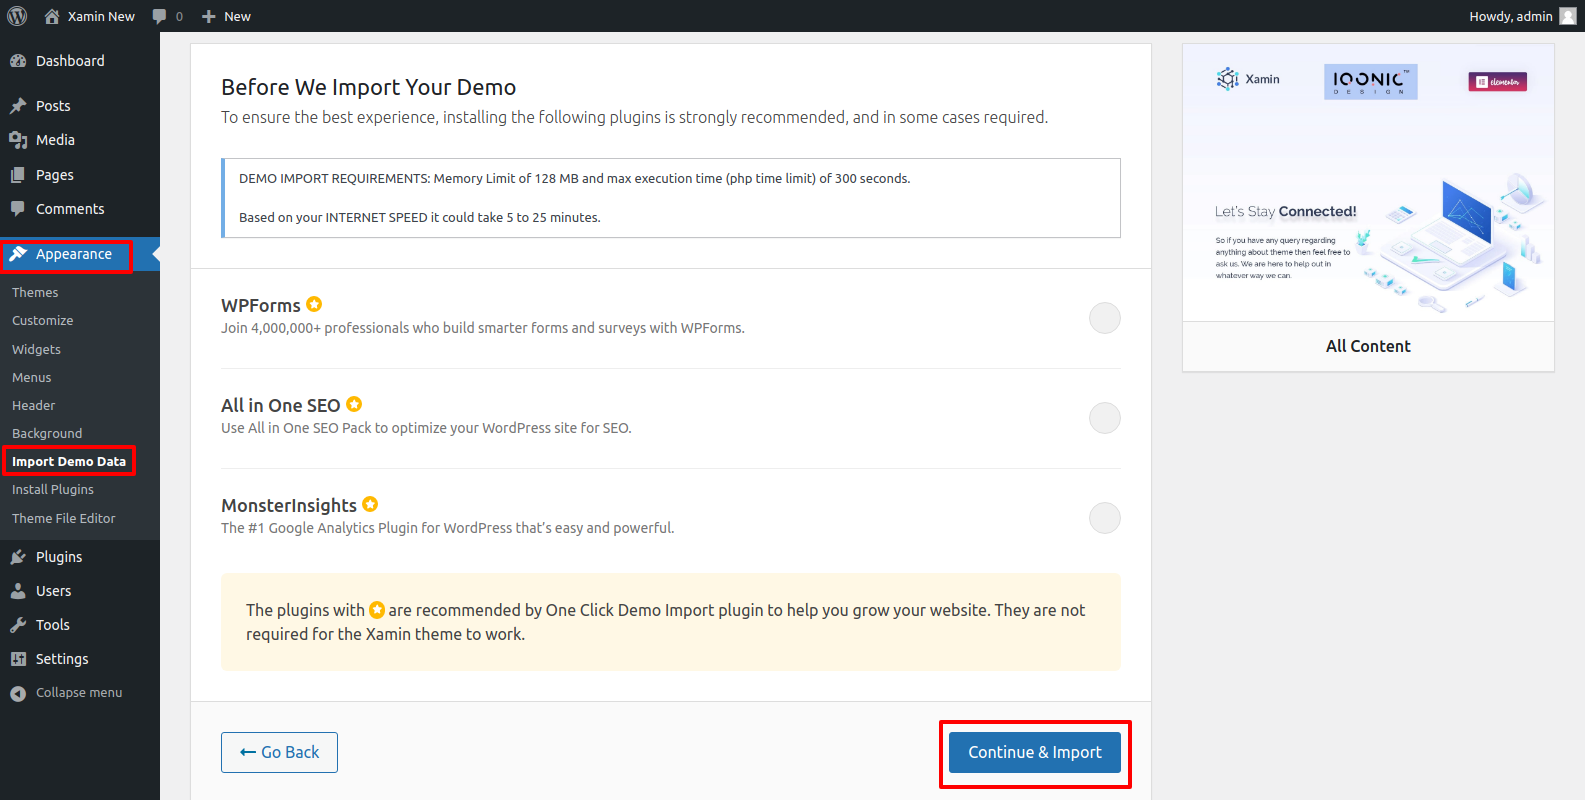The width and height of the screenshot is (1585, 800).
Task: Open the Users menu
Action: coord(80,591)
